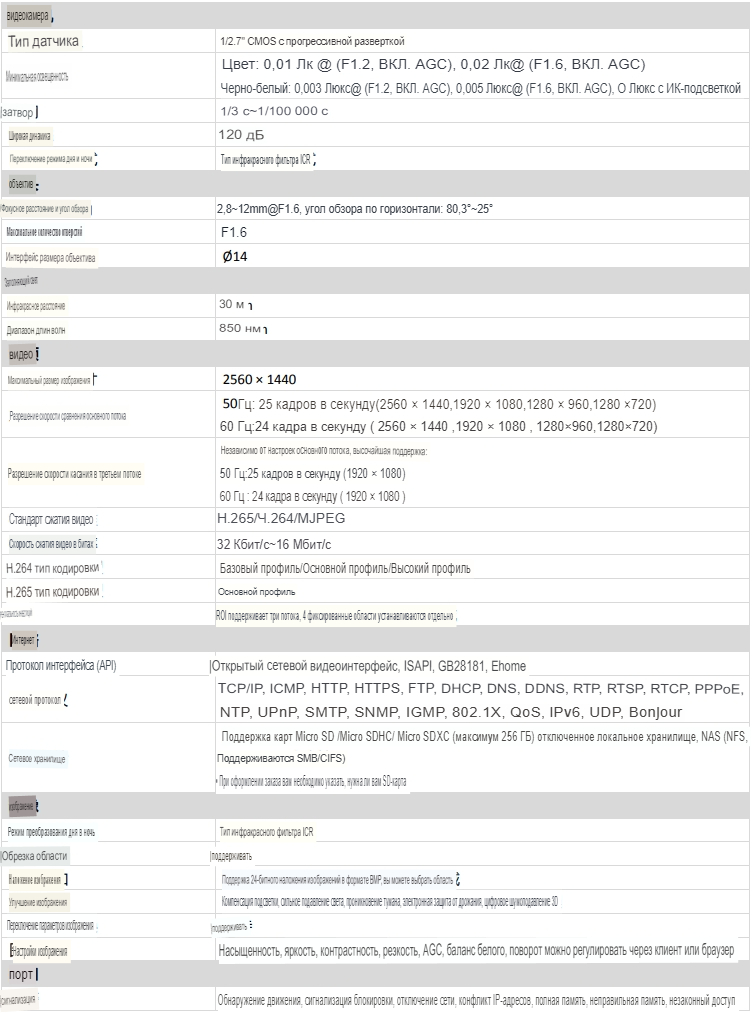Select the "H.265/Ч.264/MJPEG" compression value
Viewport: 754px width, 1013px height.
click(281, 519)
